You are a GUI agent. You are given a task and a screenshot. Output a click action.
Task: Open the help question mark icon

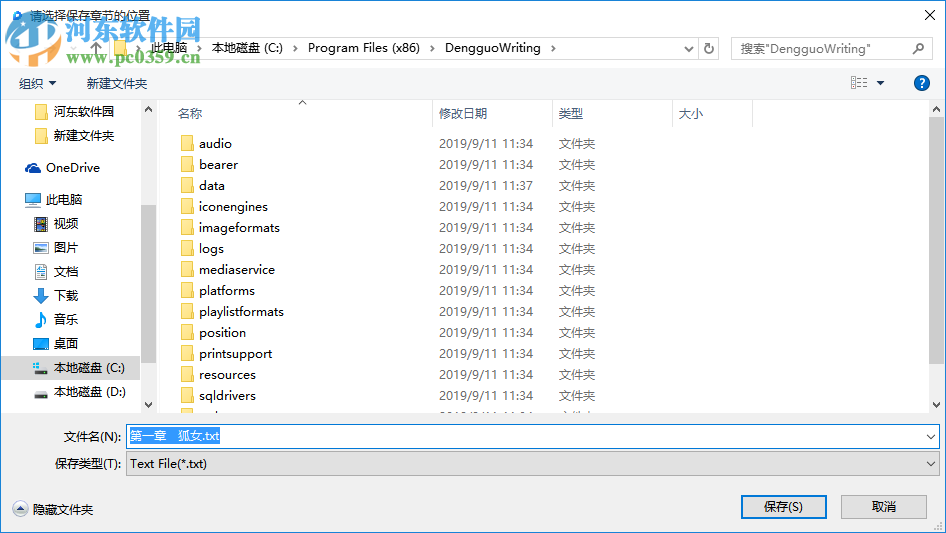point(921,83)
